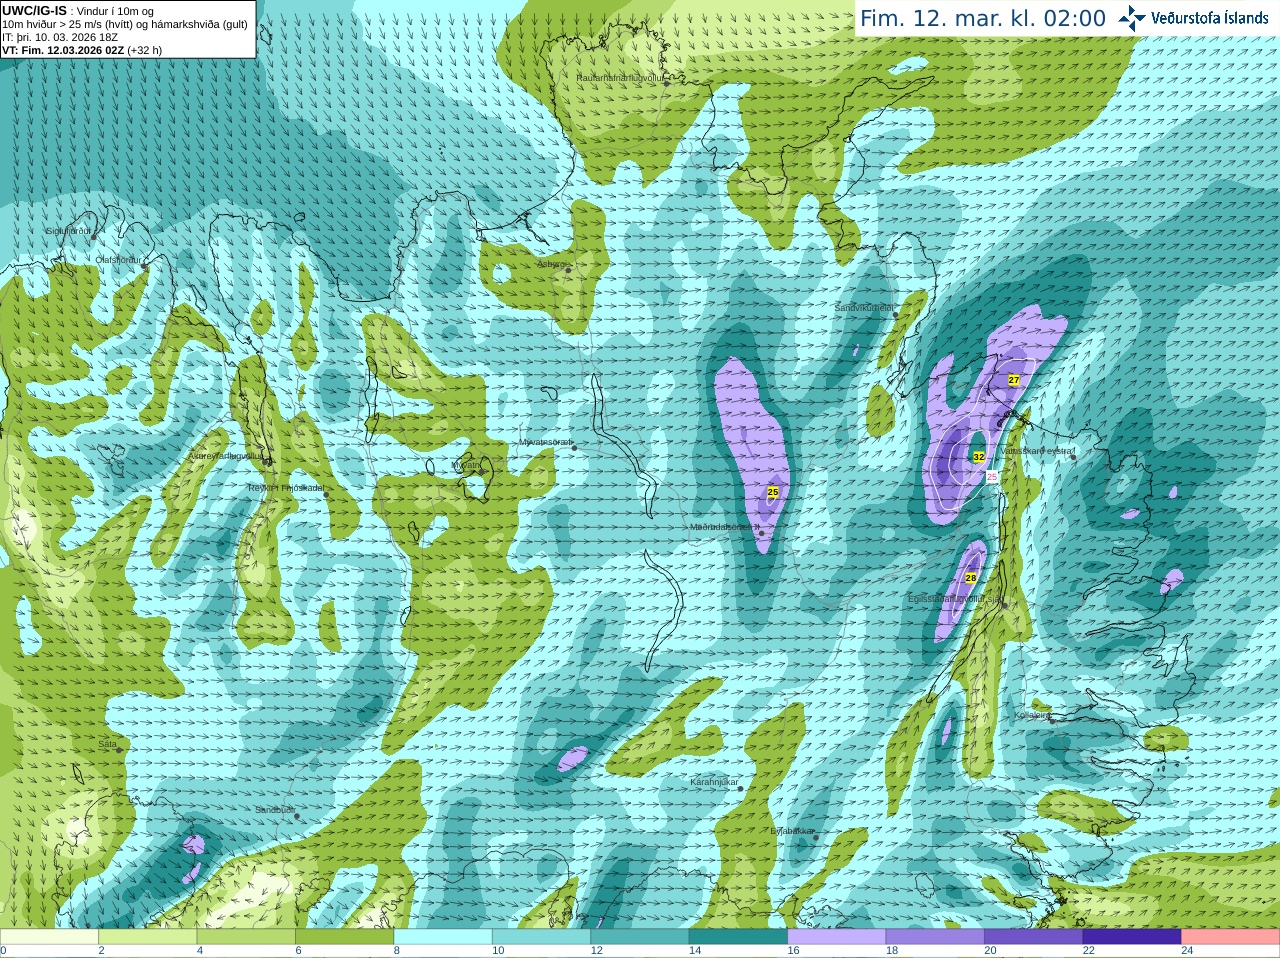Select the 2–4 m/s legend color swatch
The width and height of the screenshot is (1280, 958).
[147, 937]
